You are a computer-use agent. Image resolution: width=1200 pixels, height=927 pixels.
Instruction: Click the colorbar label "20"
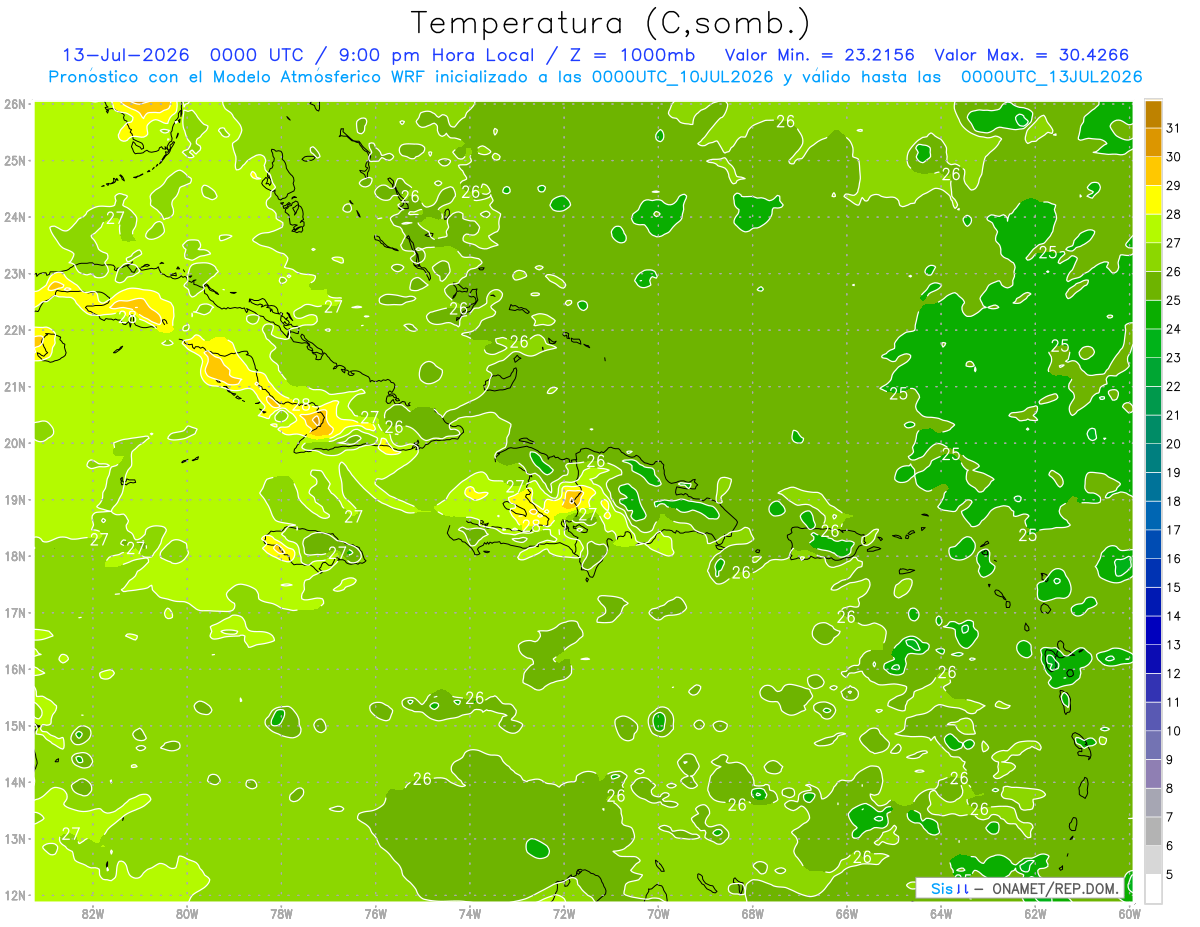pos(1174,444)
